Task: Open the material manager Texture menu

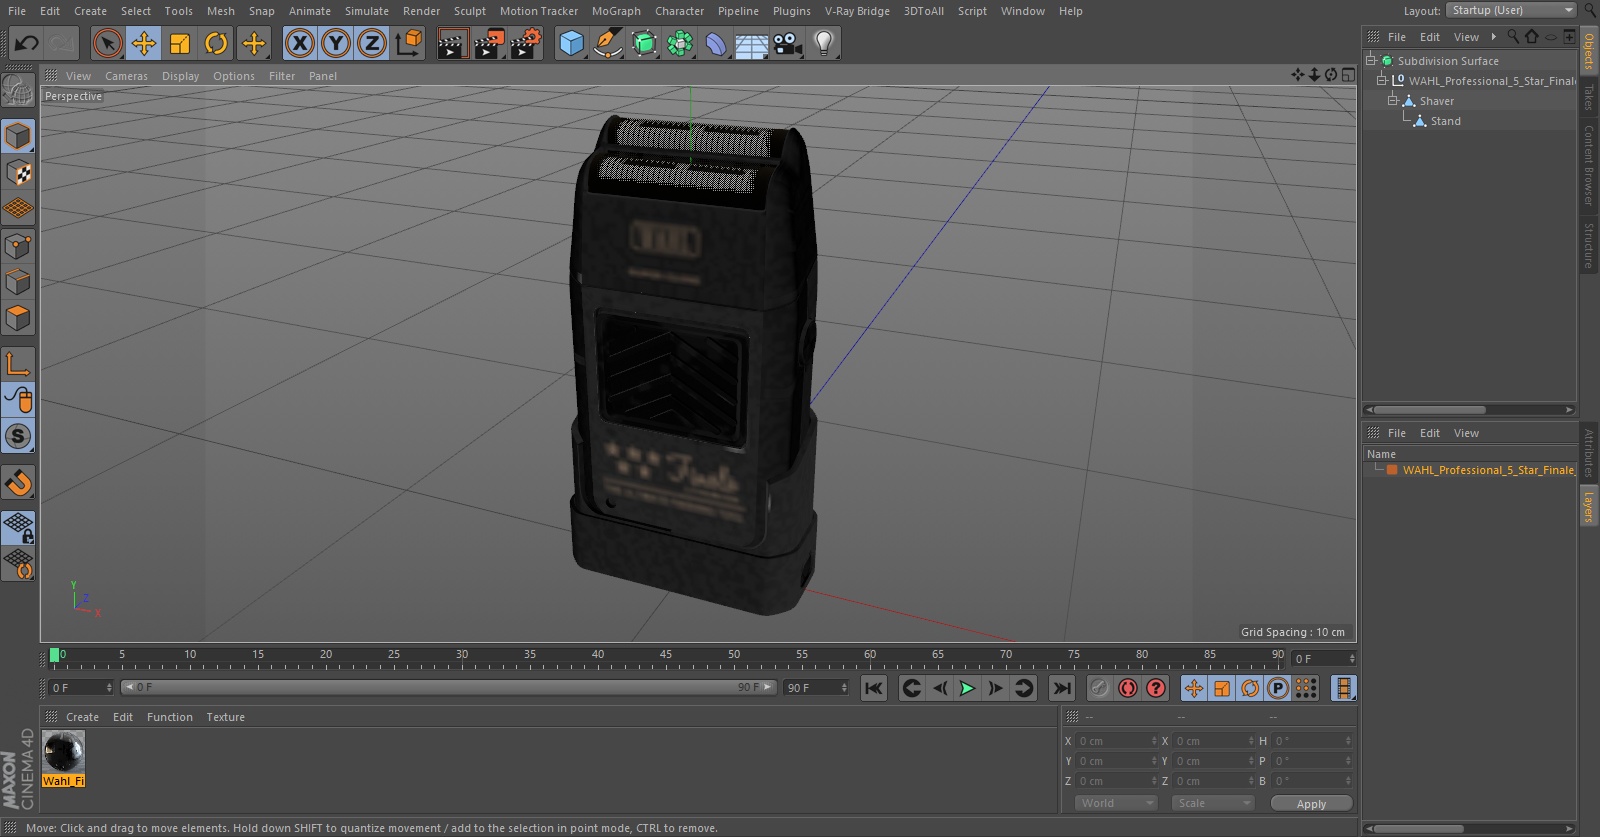Action: tap(225, 717)
